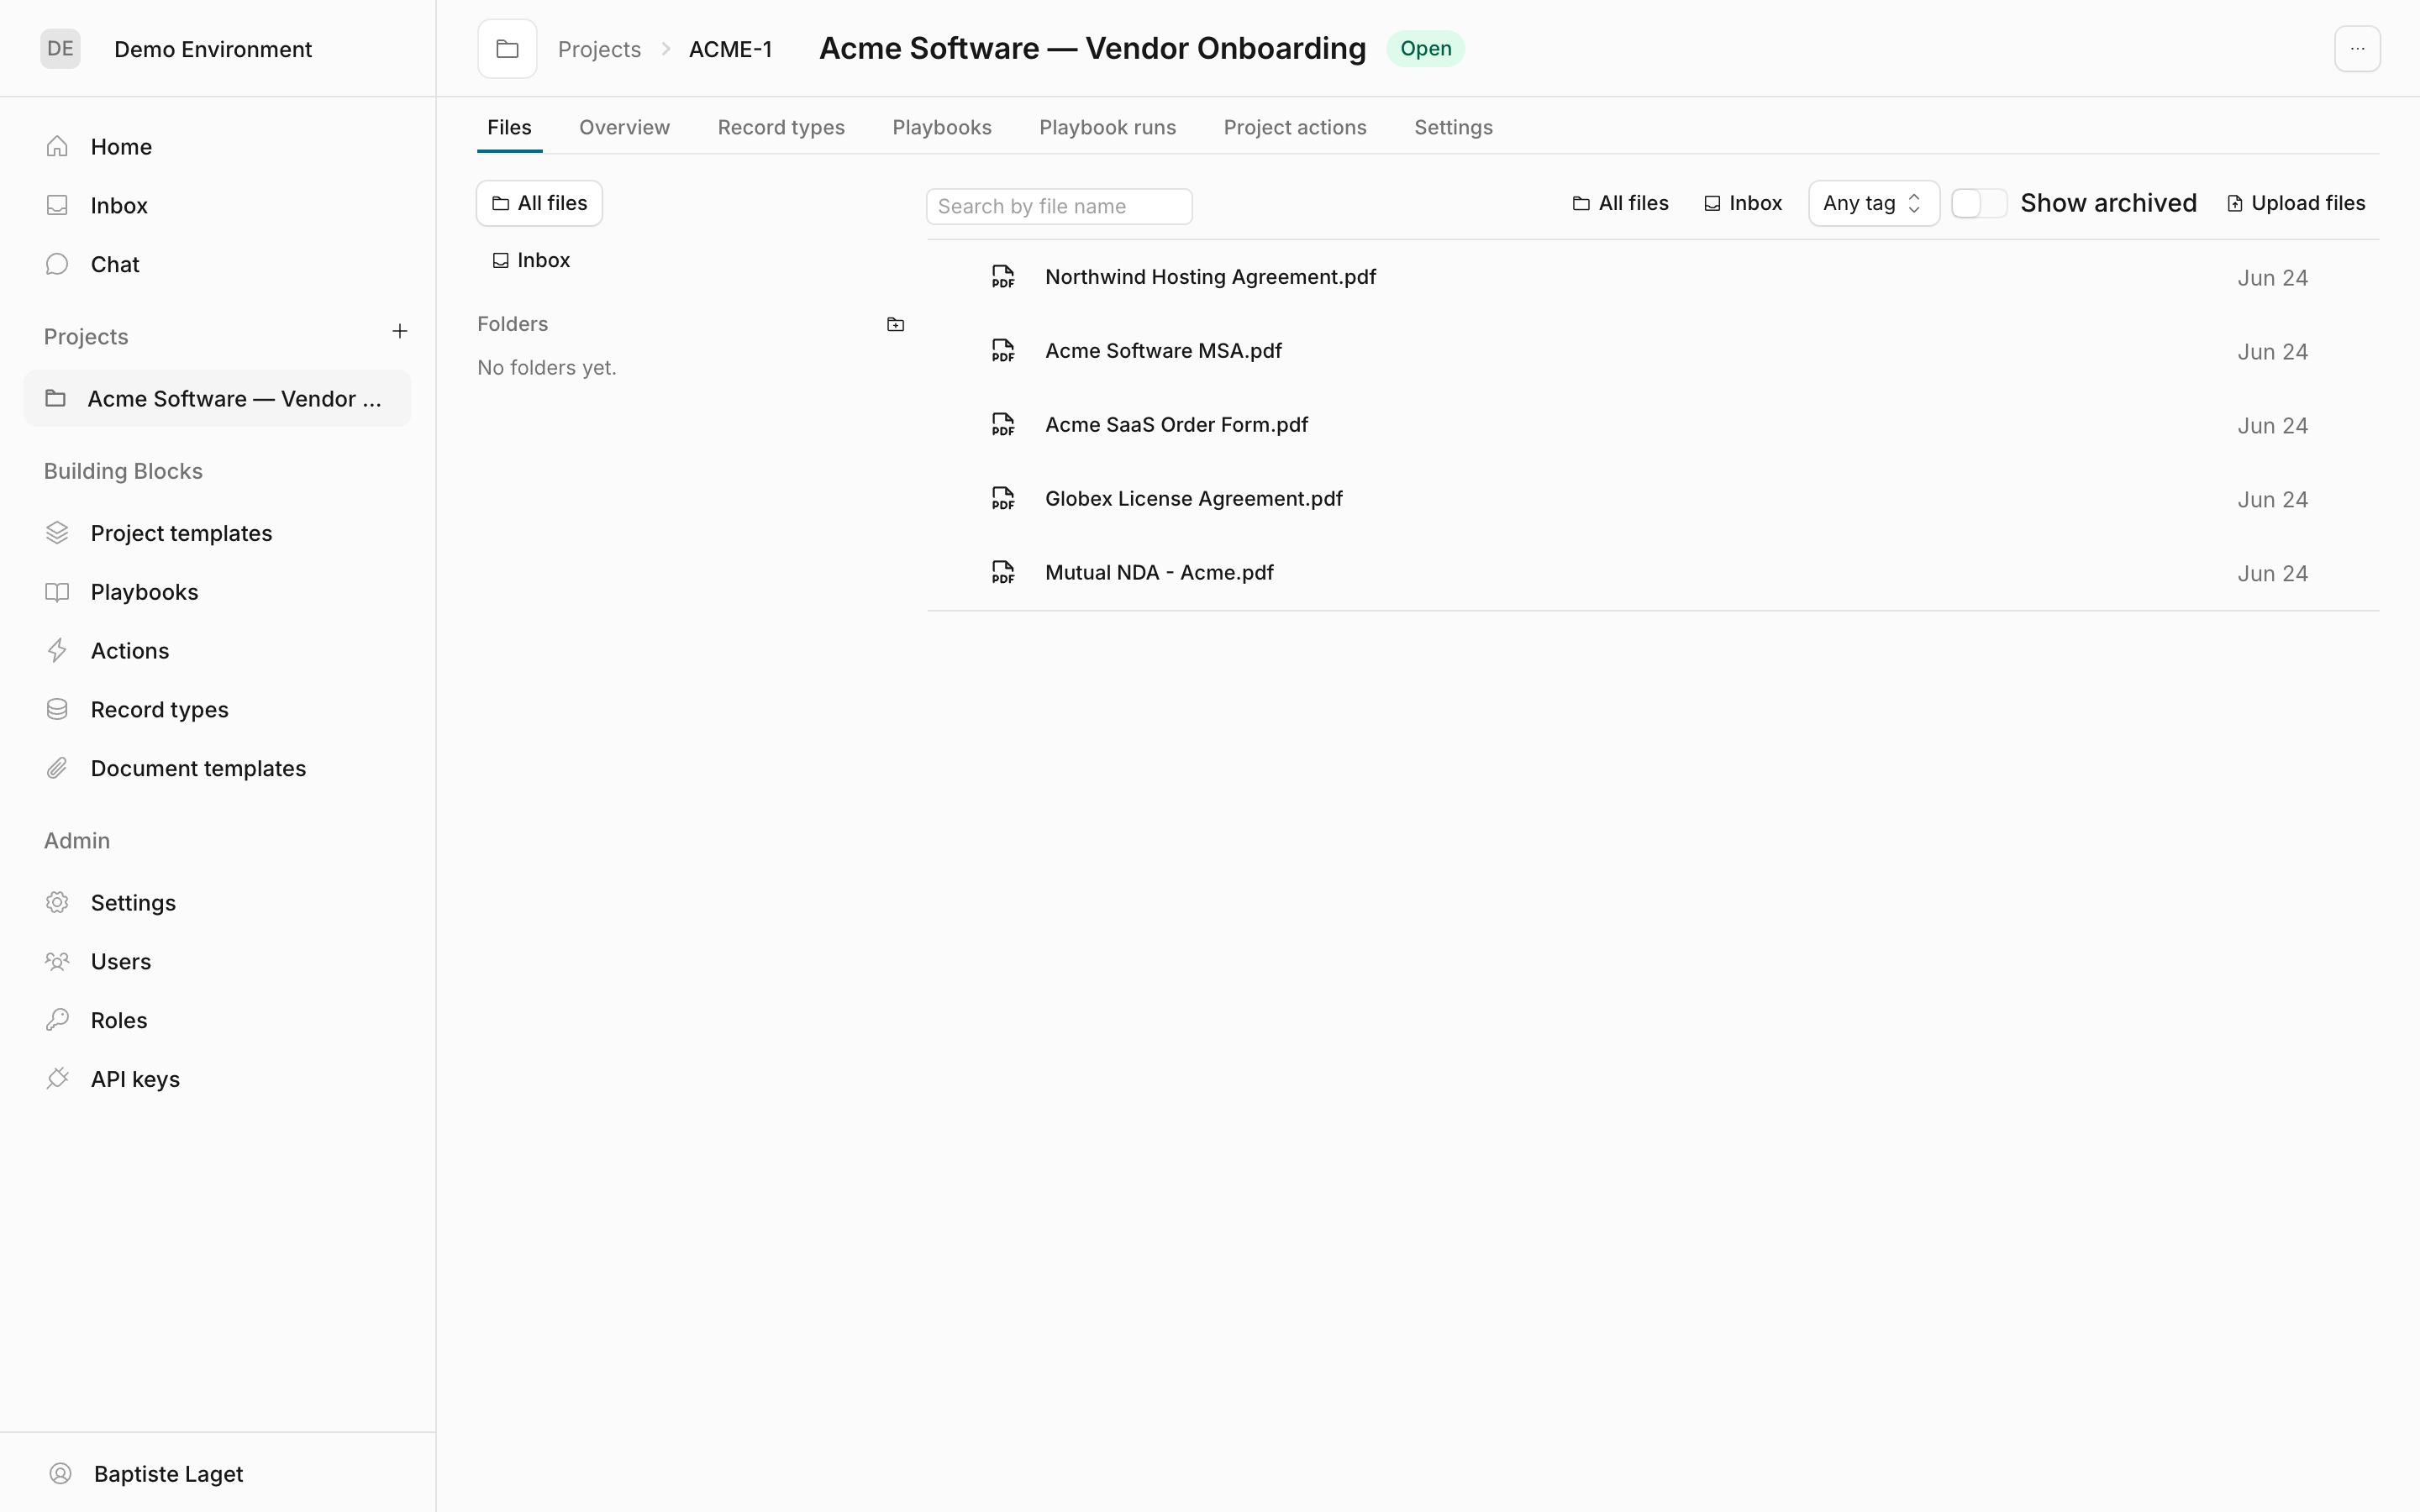
Task: Select Inbox in the files left panel
Action: tap(531, 260)
